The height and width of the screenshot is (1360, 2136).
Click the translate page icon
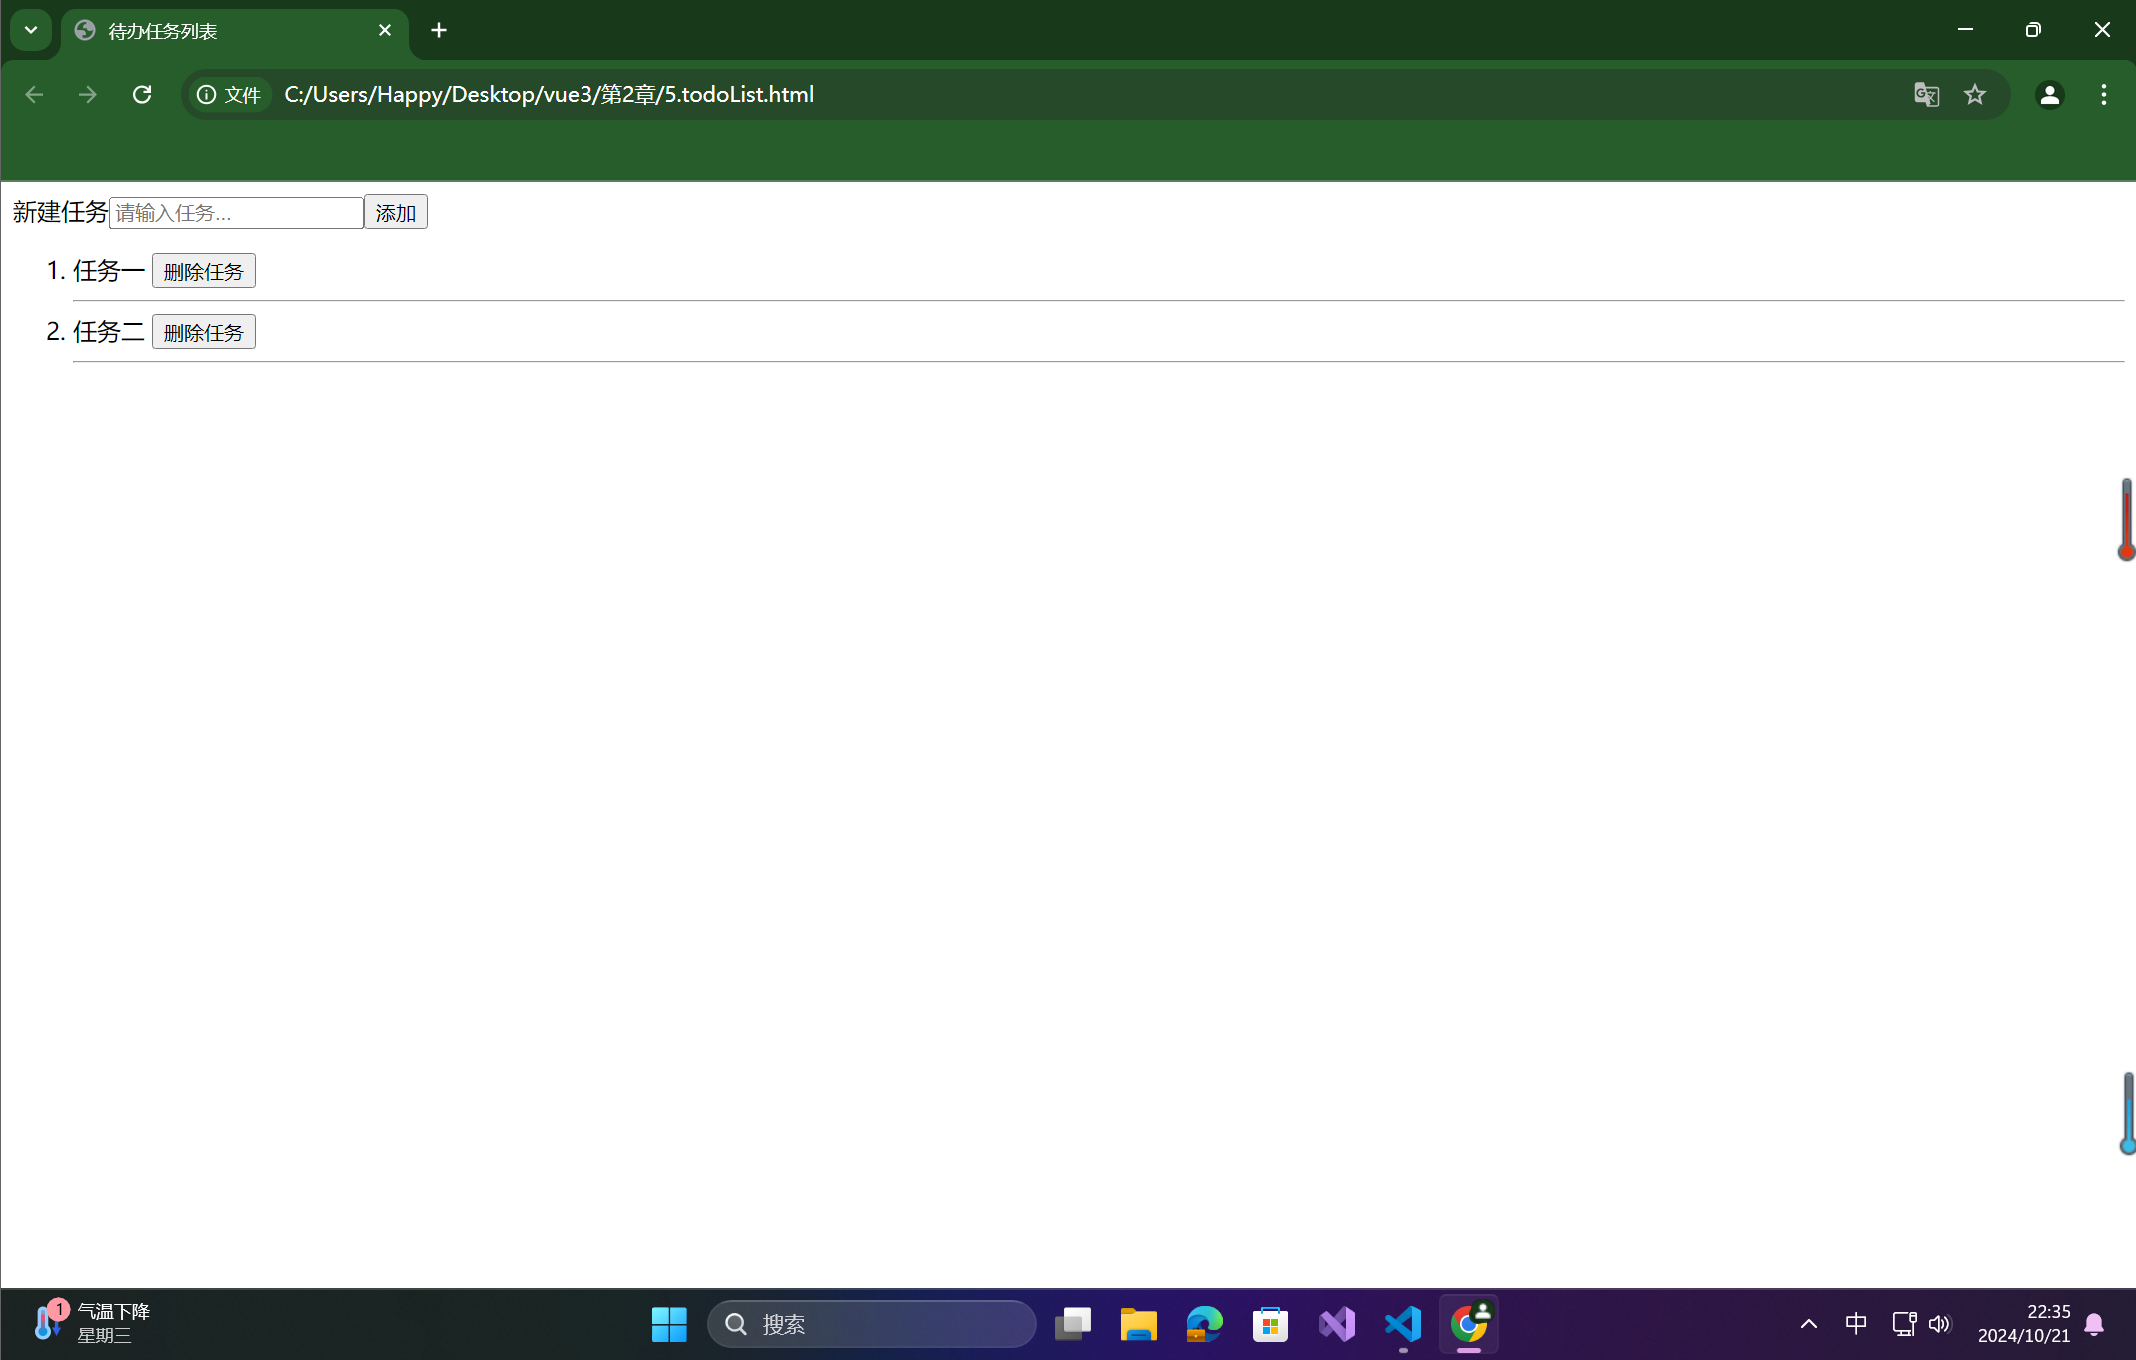[x=1926, y=95]
